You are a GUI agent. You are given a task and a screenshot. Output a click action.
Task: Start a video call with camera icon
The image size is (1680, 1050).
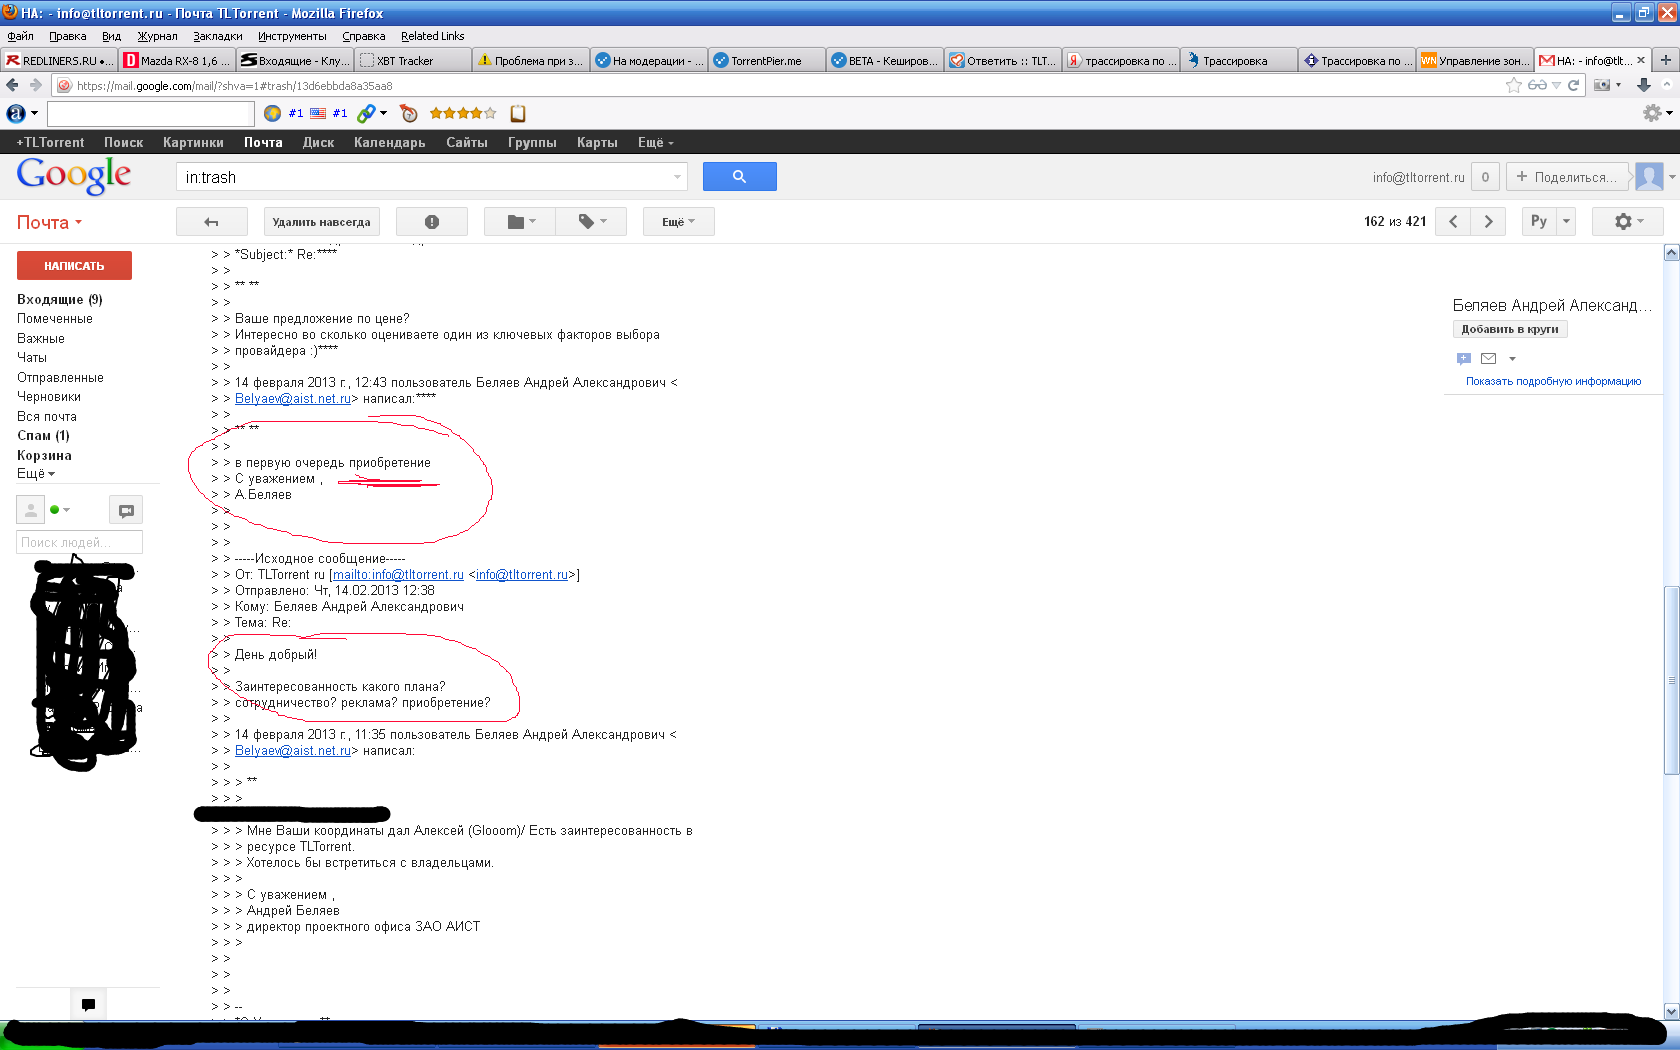coord(126,510)
